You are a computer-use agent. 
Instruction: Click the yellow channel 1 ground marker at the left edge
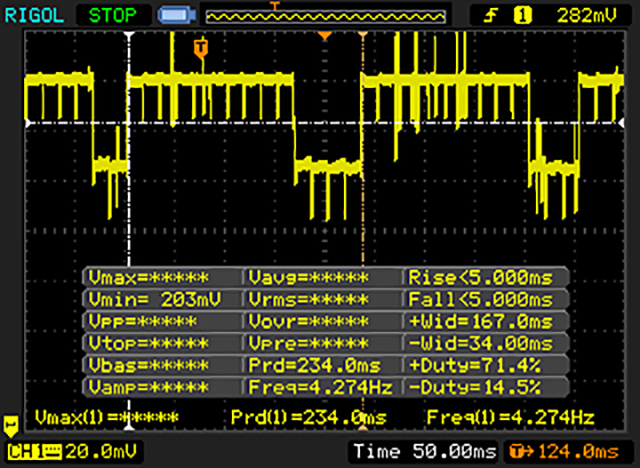coord(11,426)
